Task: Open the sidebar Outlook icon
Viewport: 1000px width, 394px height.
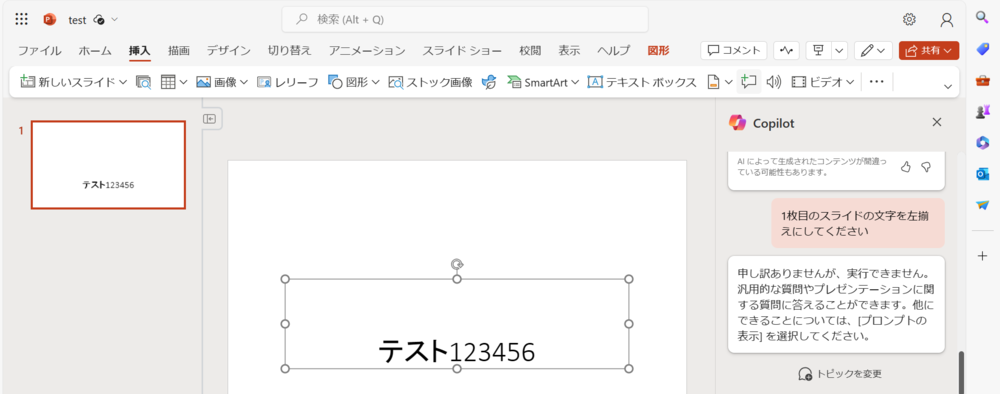Action: click(982, 173)
